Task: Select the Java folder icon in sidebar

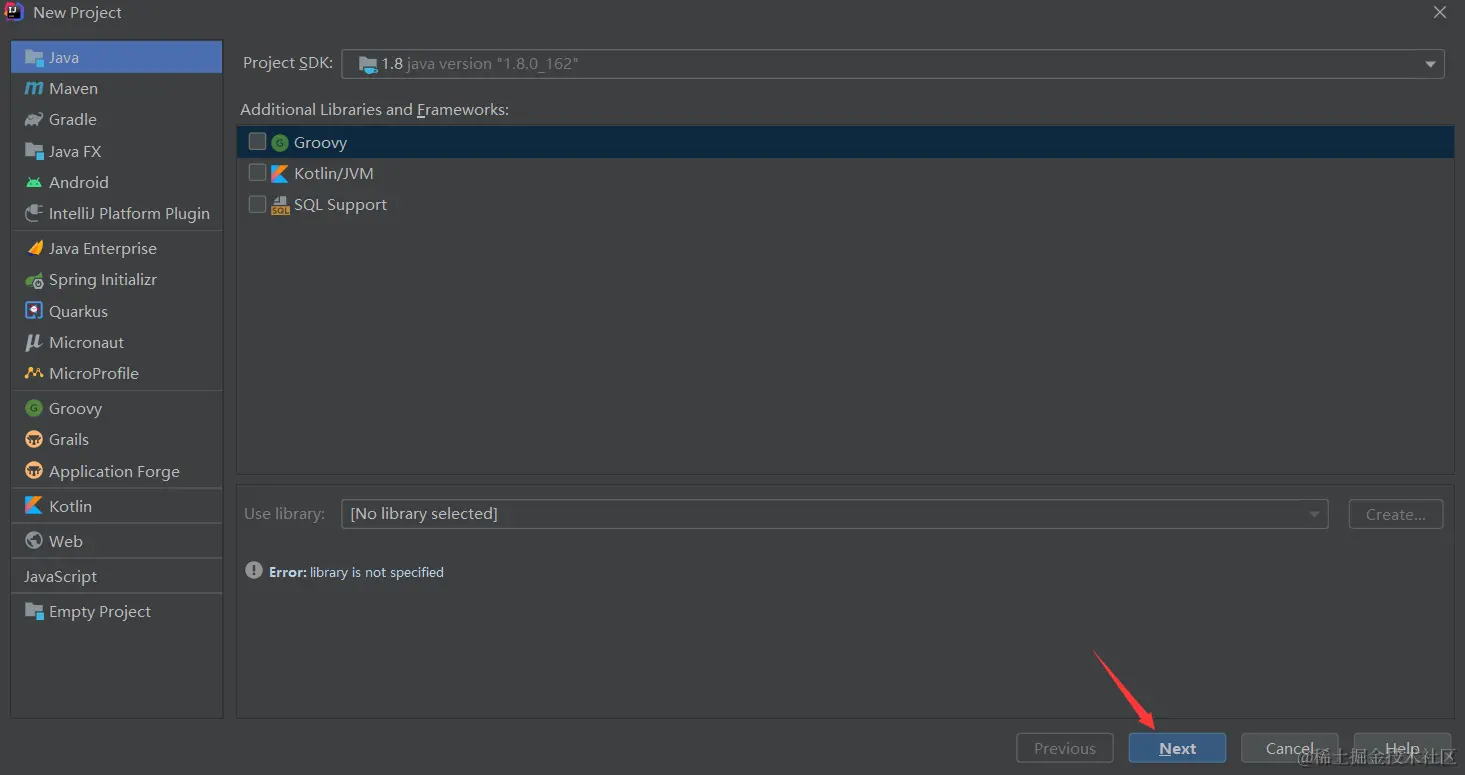Action: click(x=34, y=58)
